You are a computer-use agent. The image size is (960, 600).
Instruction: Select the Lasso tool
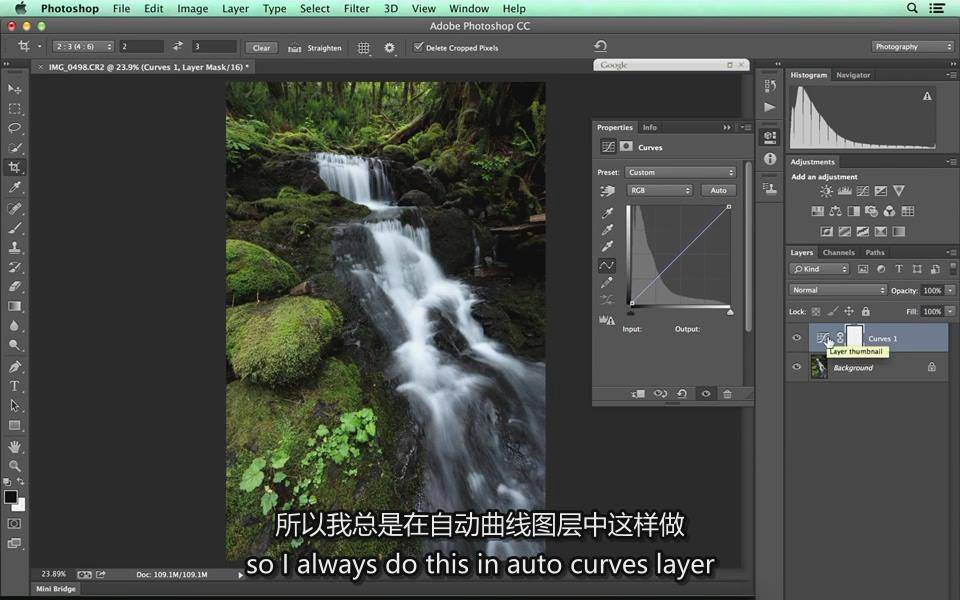pyautogui.click(x=15, y=128)
